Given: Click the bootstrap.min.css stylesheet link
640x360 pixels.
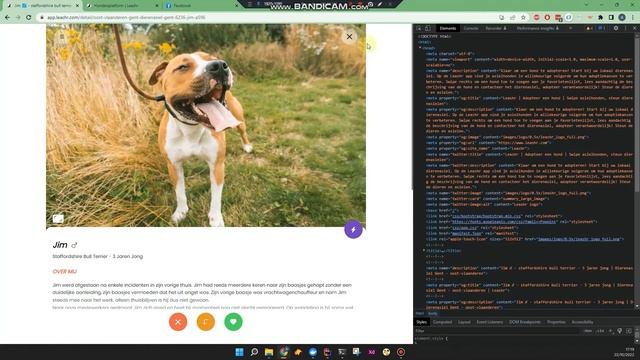Looking at the screenshot, I should coord(487,216).
